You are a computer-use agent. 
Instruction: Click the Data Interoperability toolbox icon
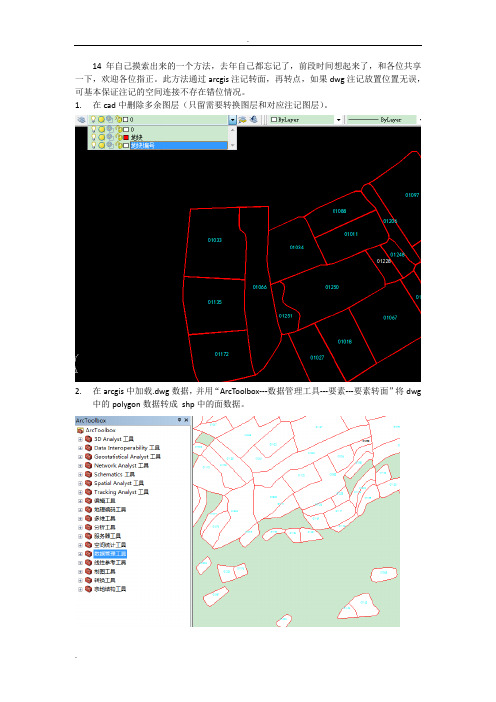point(89,448)
